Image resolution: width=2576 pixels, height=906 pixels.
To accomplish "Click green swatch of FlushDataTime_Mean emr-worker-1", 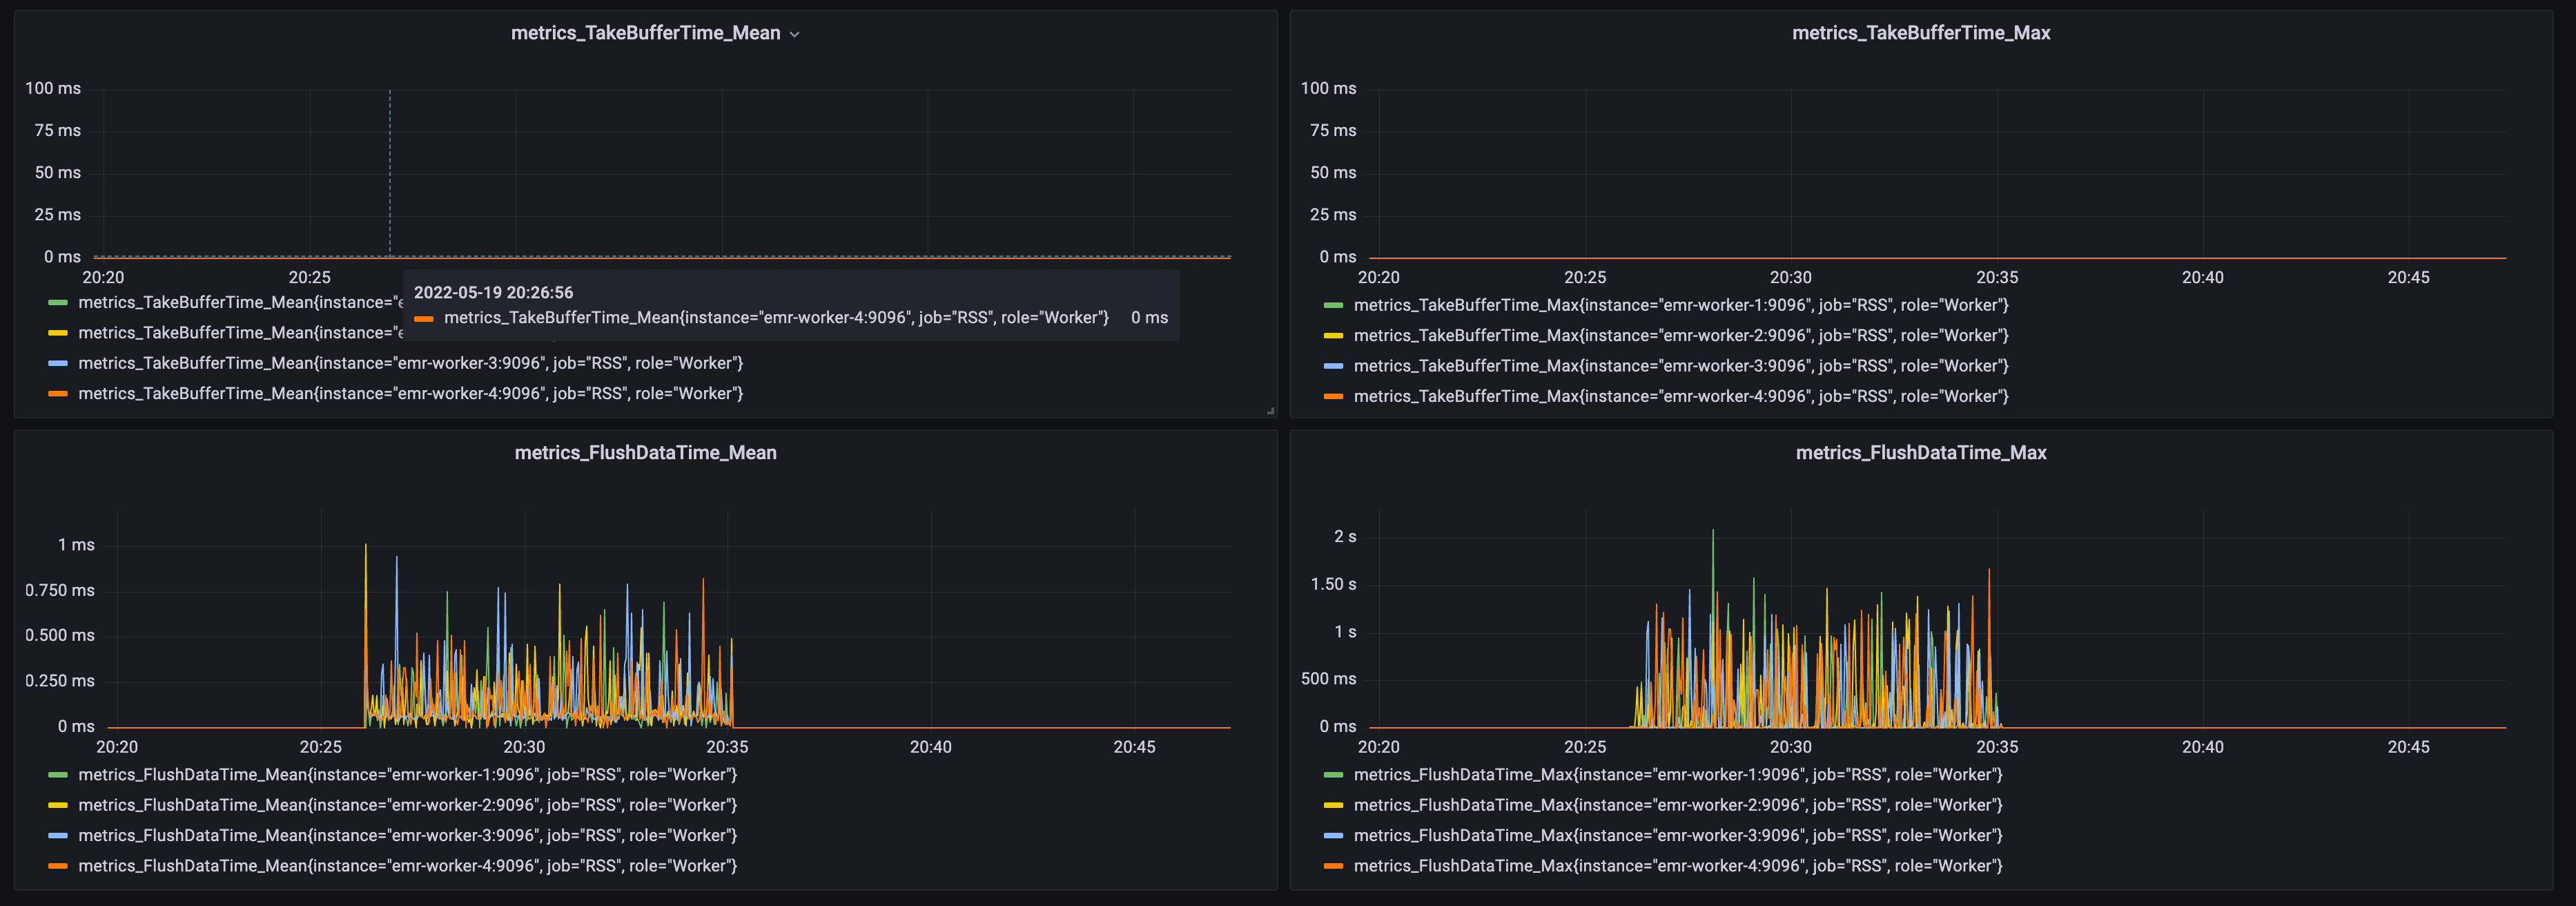I will pos(58,775).
